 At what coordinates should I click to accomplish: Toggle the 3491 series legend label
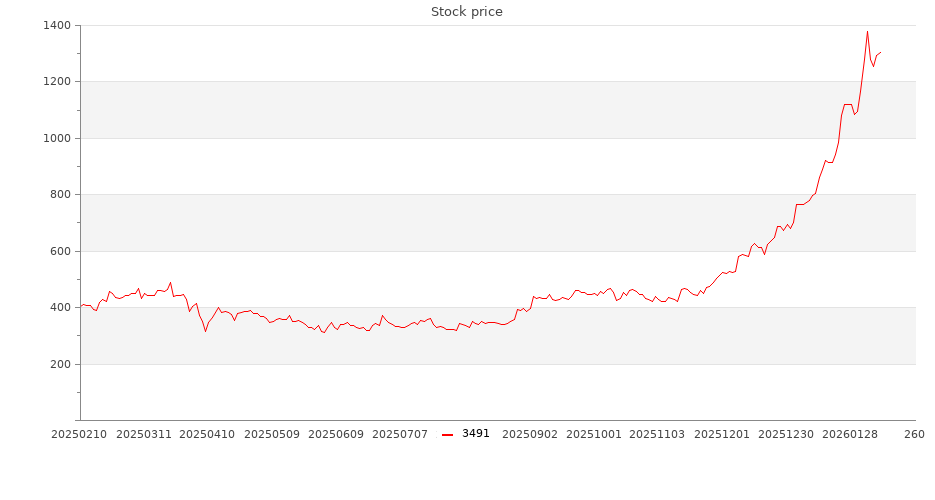476,434
